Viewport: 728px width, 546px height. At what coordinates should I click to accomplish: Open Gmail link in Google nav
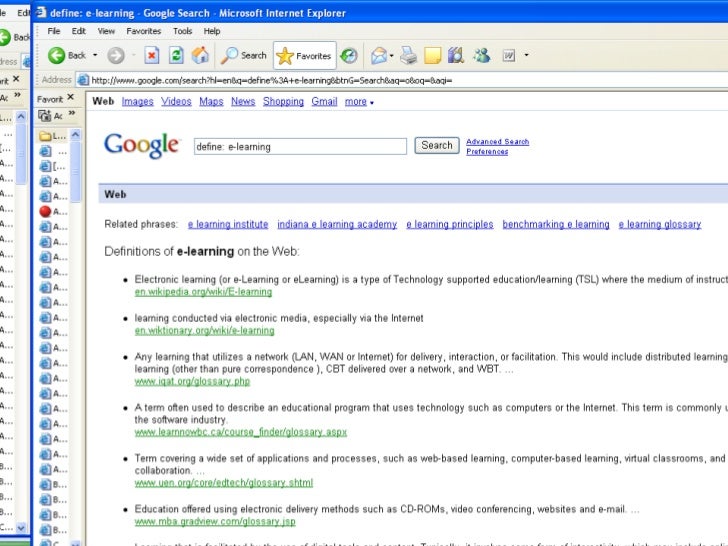click(324, 101)
